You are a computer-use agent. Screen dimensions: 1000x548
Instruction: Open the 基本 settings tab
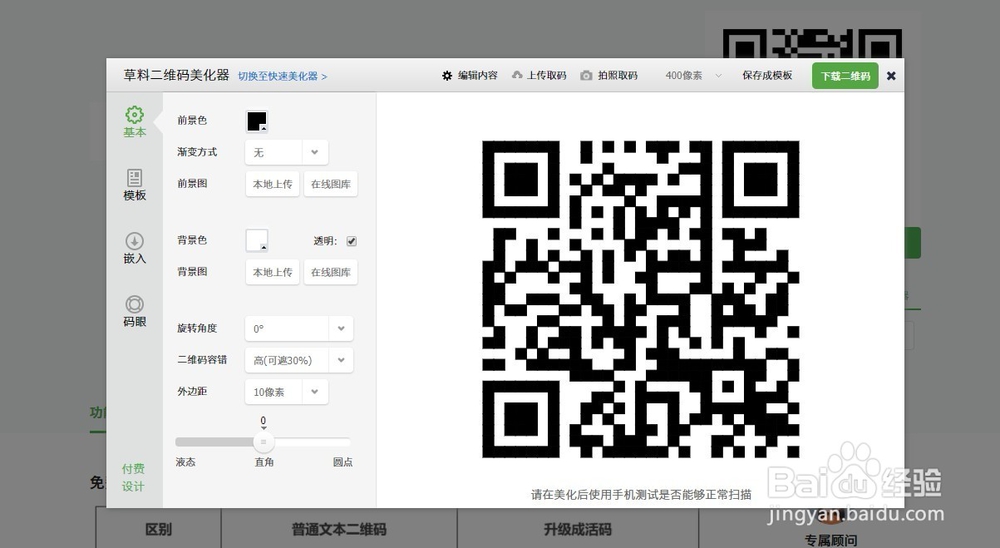tap(135, 122)
